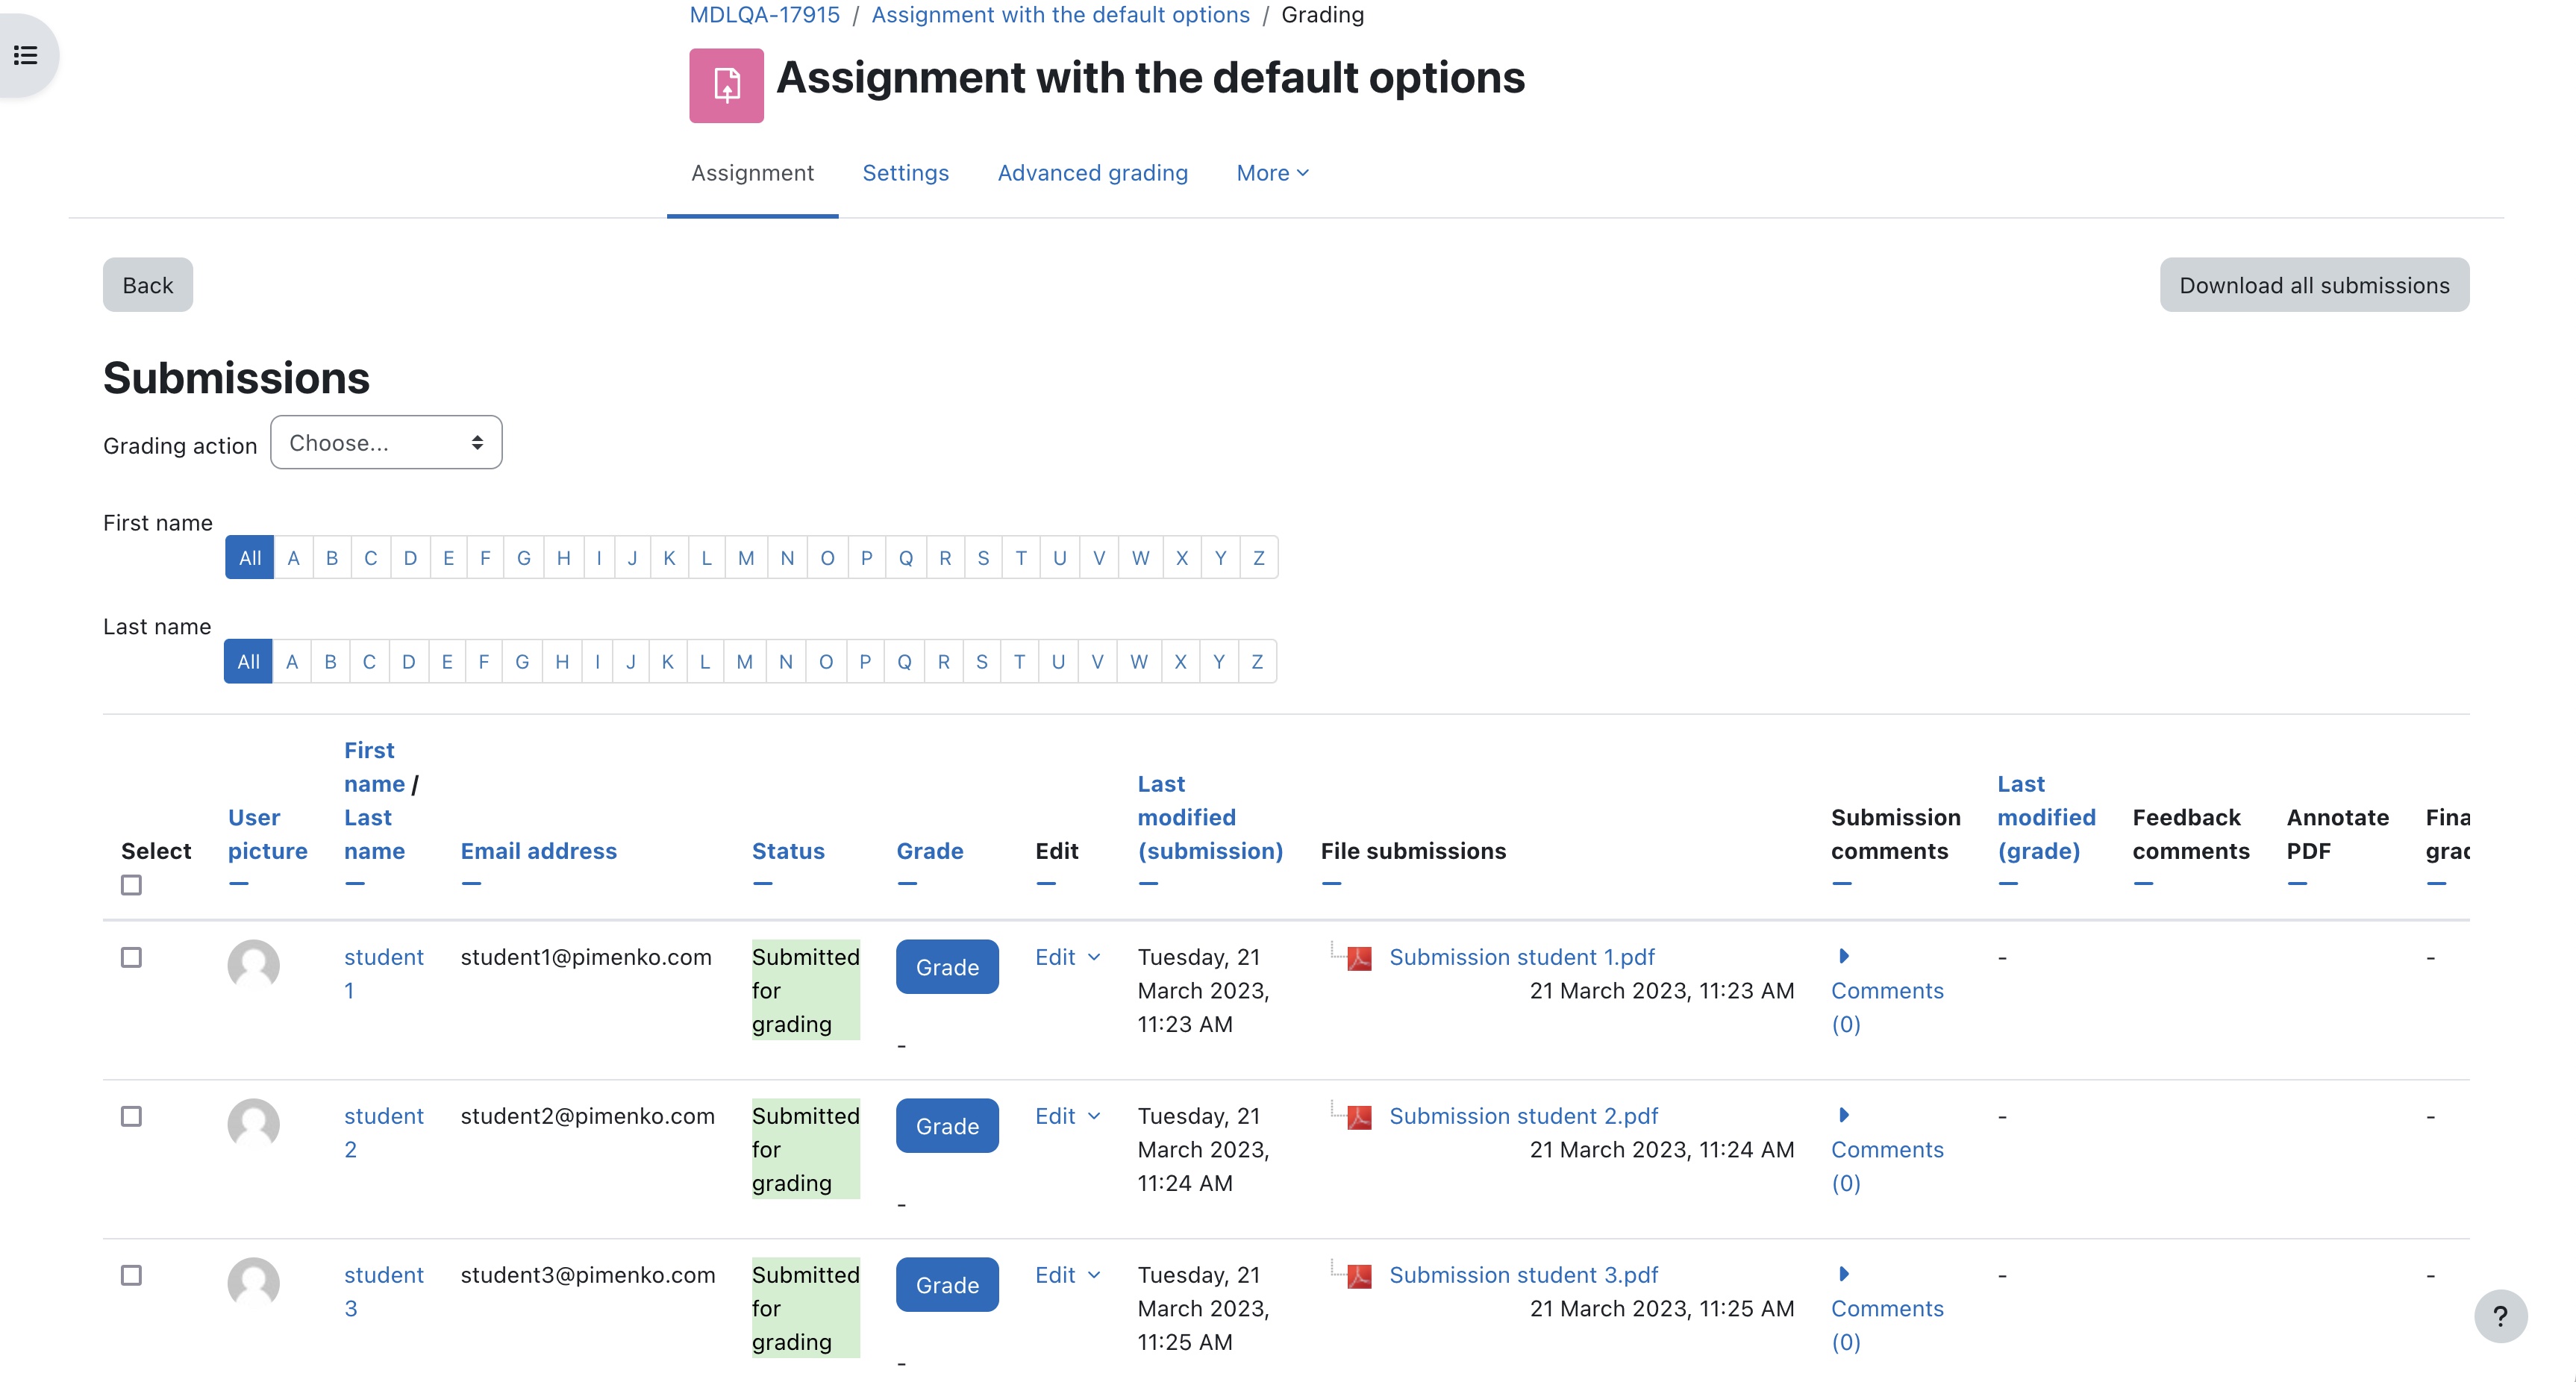
Task: Filter First name by letter A
Action: pyautogui.click(x=293, y=558)
